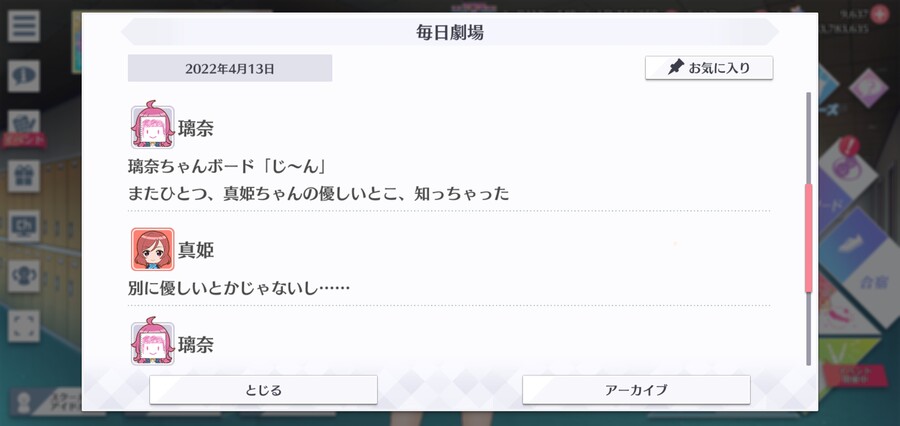The width and height of the screenshot is (900, 426).
Task: Click the scrollbar track below the thumb
Action: [x=809, y=328]
